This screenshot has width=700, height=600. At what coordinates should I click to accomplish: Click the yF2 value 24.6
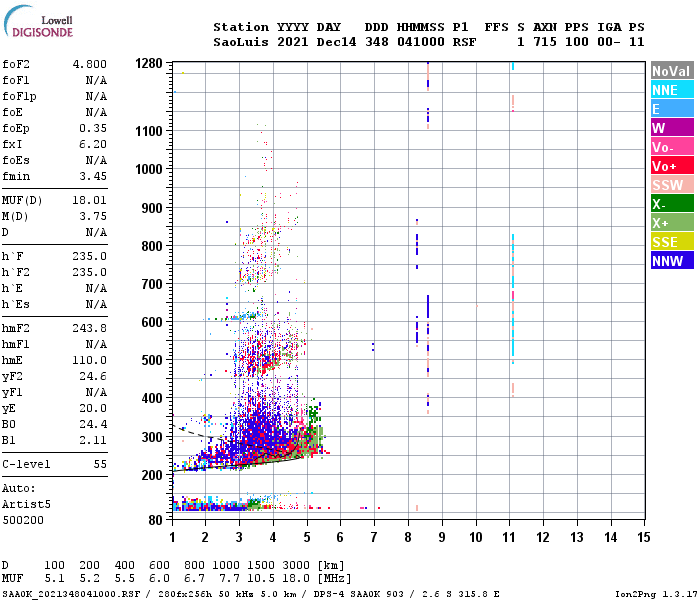[93, 377]
